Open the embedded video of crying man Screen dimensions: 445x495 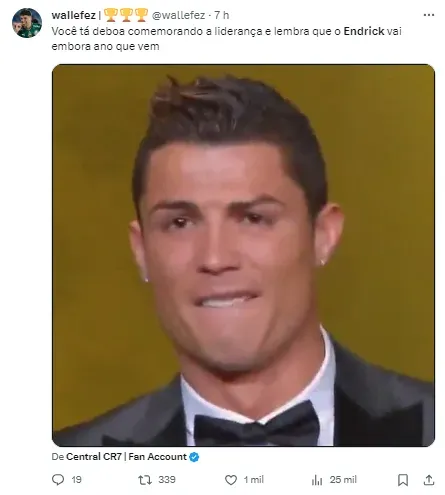pyautogui.click(x=243, y=255)
